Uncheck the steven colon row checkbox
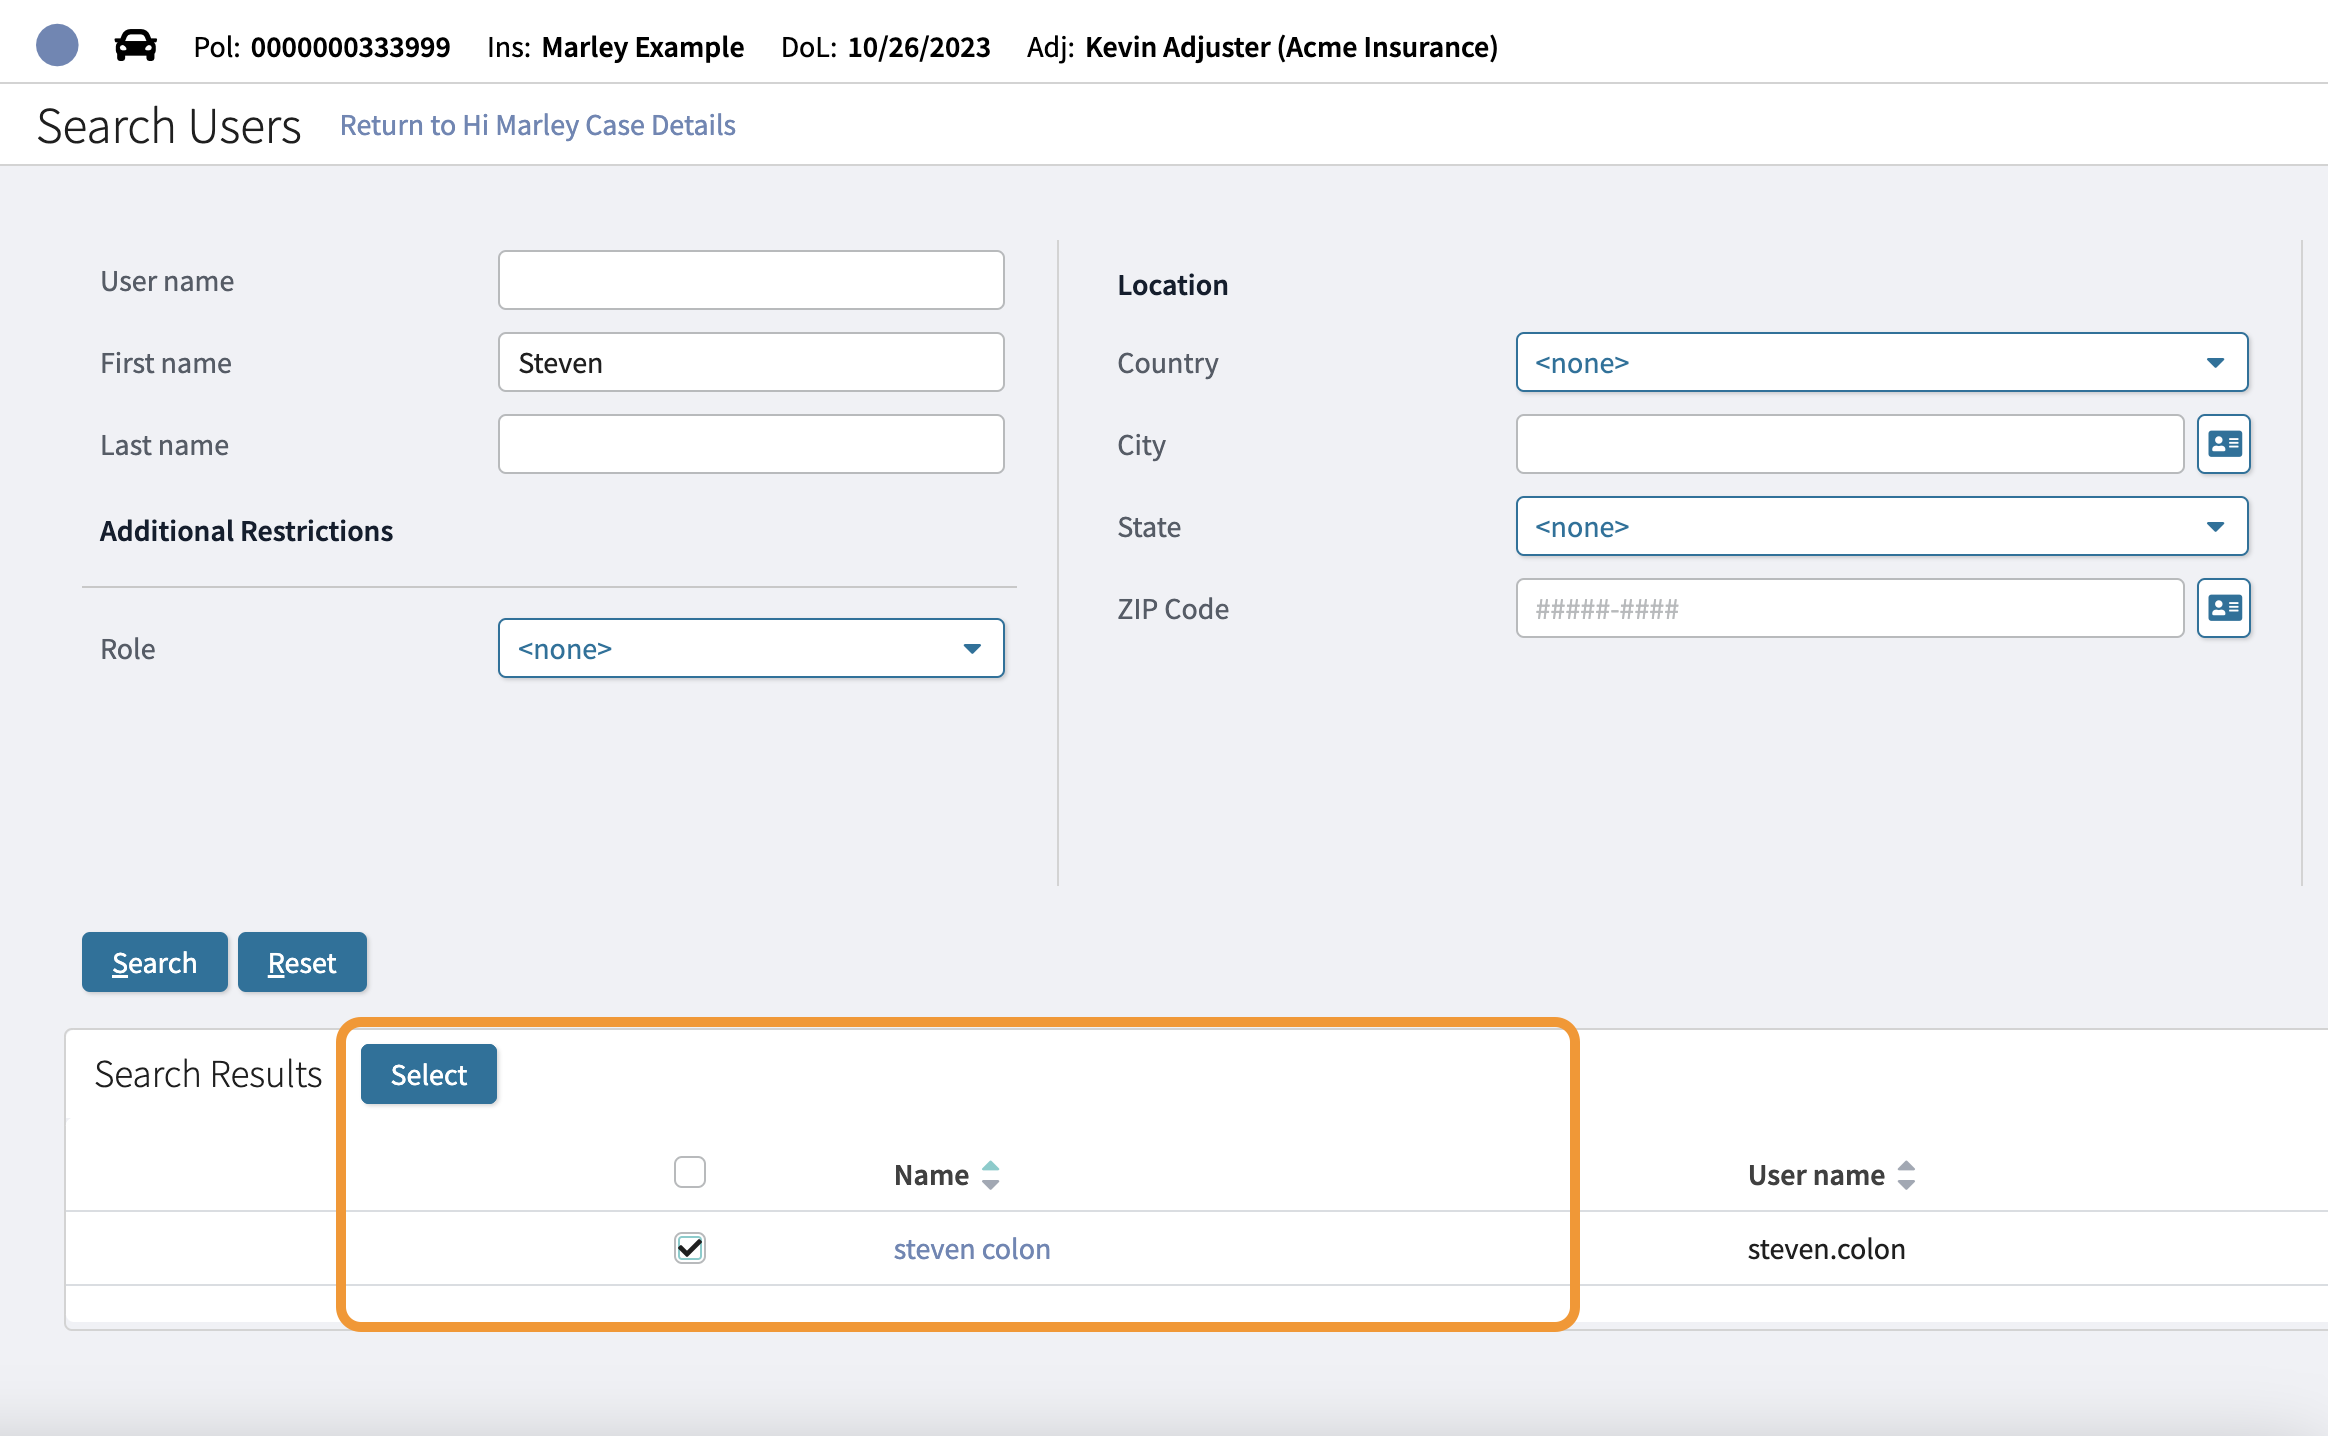 690,1248
